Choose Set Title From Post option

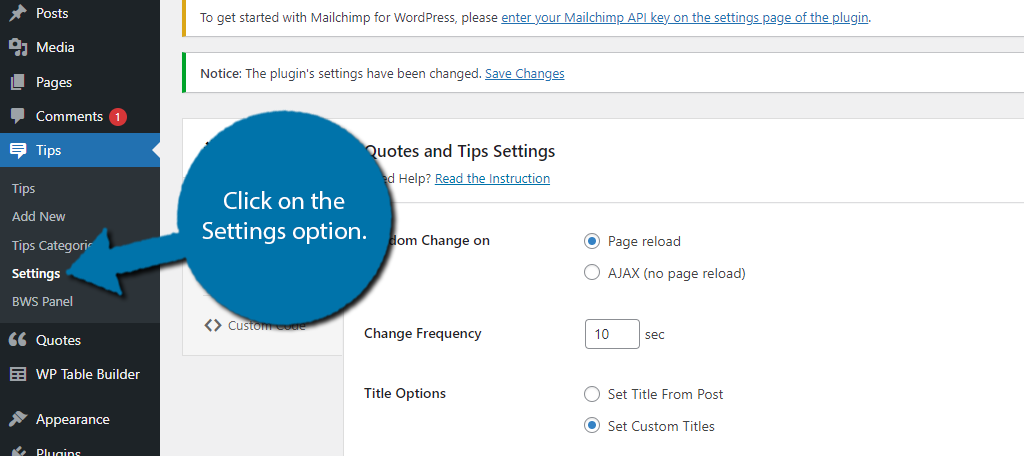591,394
